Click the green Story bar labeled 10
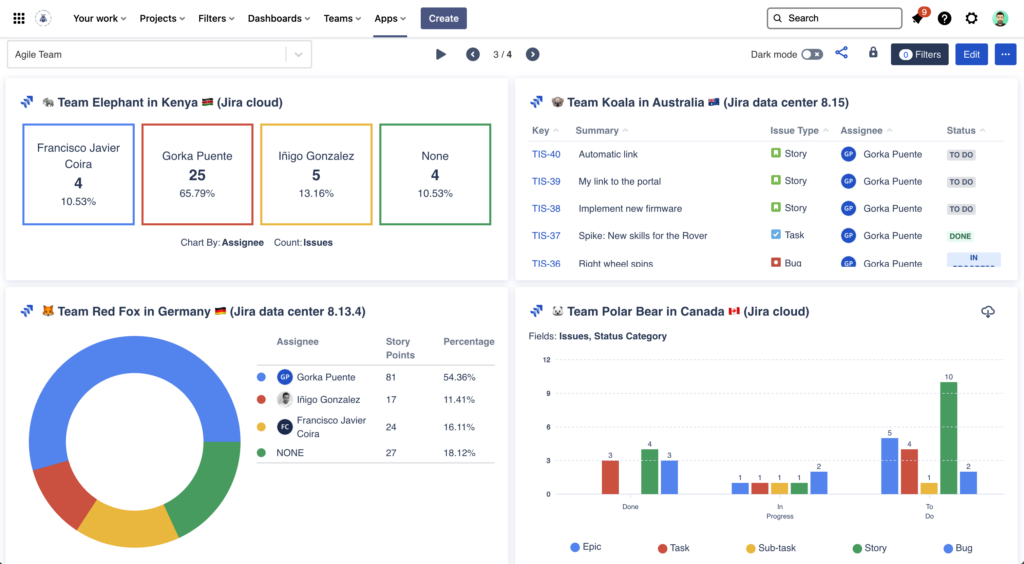Screen dimensions: 1024x564 (948, 438)
